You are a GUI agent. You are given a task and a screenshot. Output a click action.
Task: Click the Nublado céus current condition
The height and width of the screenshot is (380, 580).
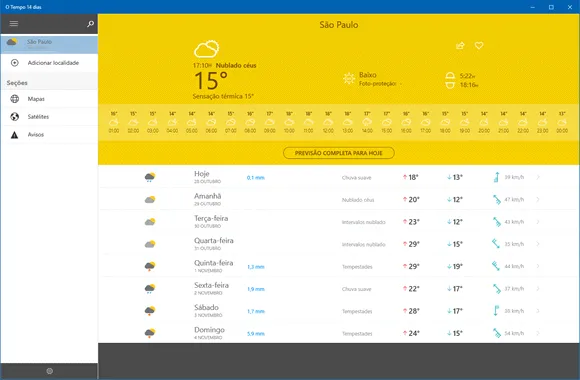[x=236, y=65]
